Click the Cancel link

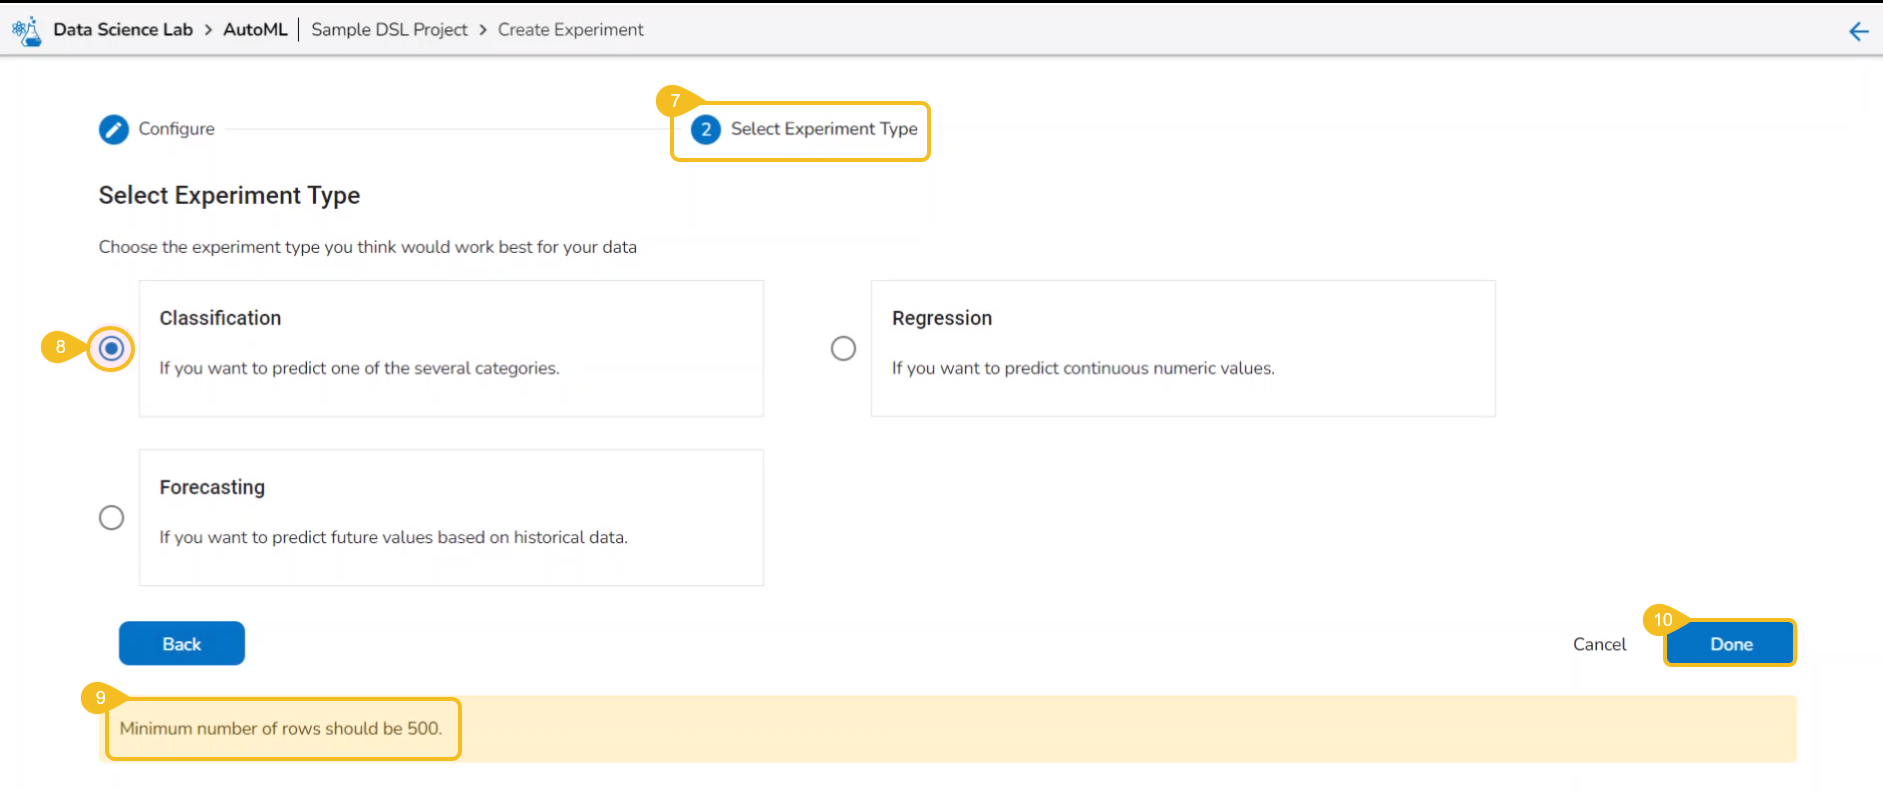(1599, 644)
